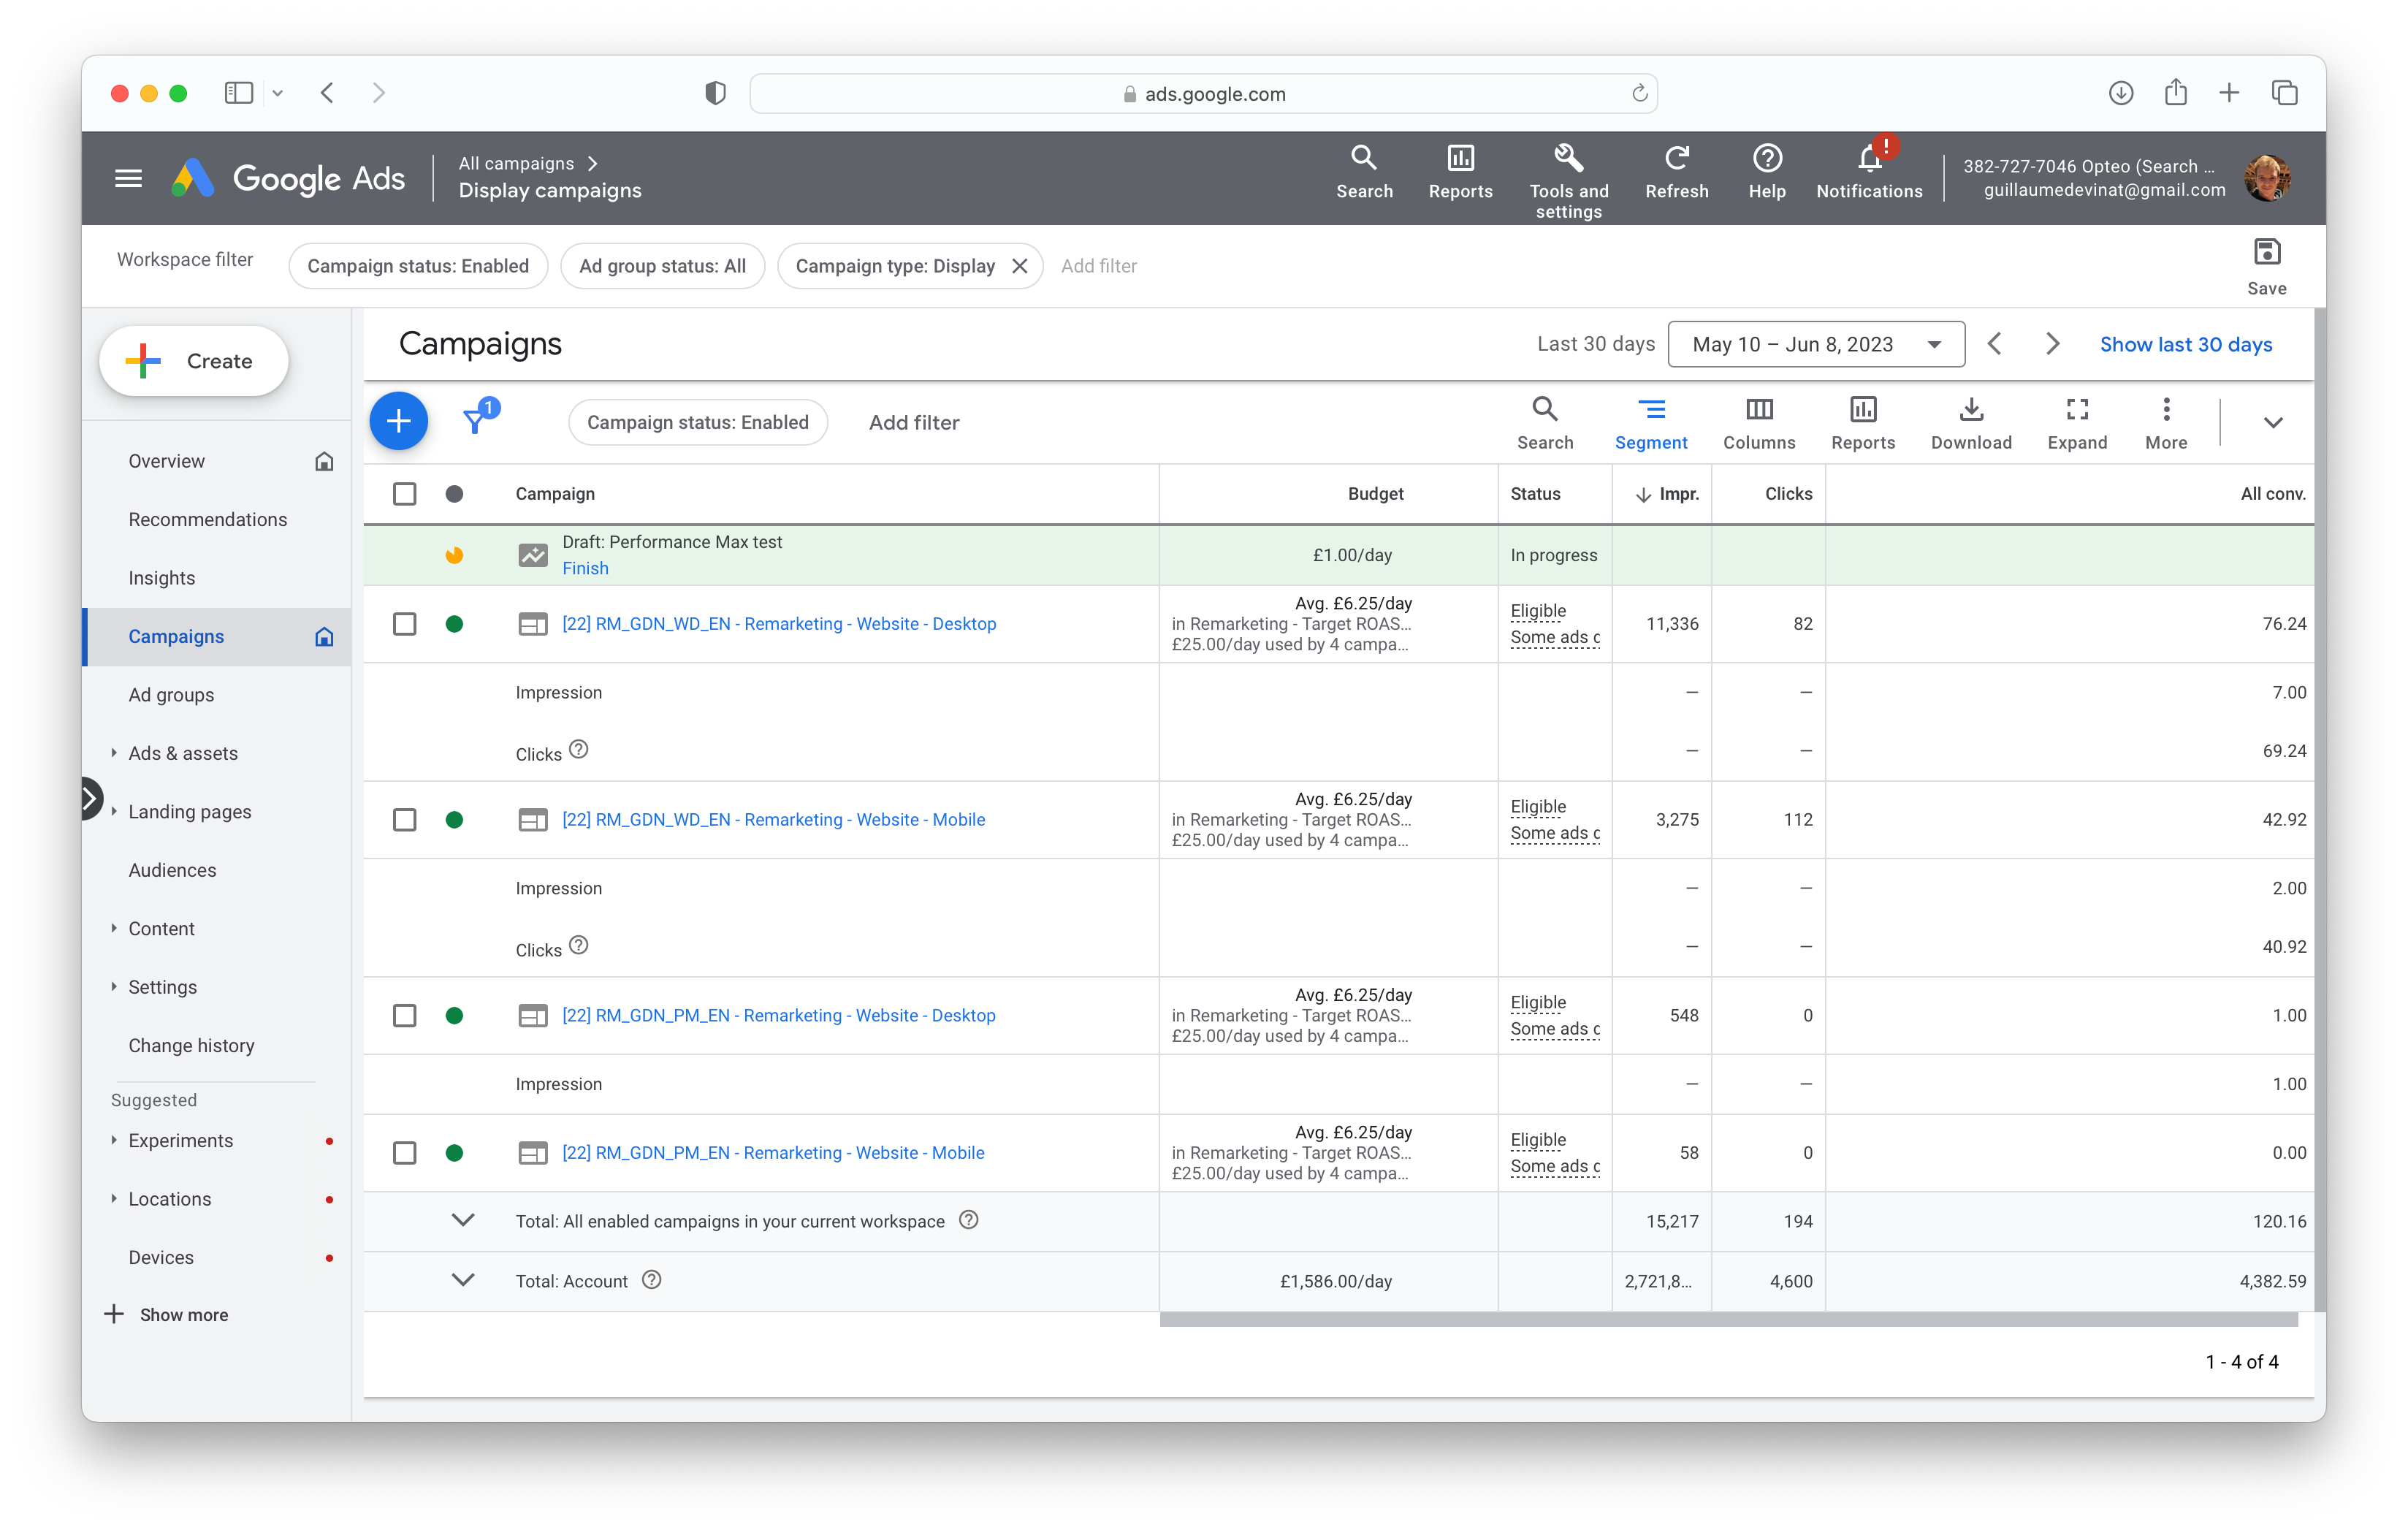Click the Show last 30 days link

point(2185,344)
